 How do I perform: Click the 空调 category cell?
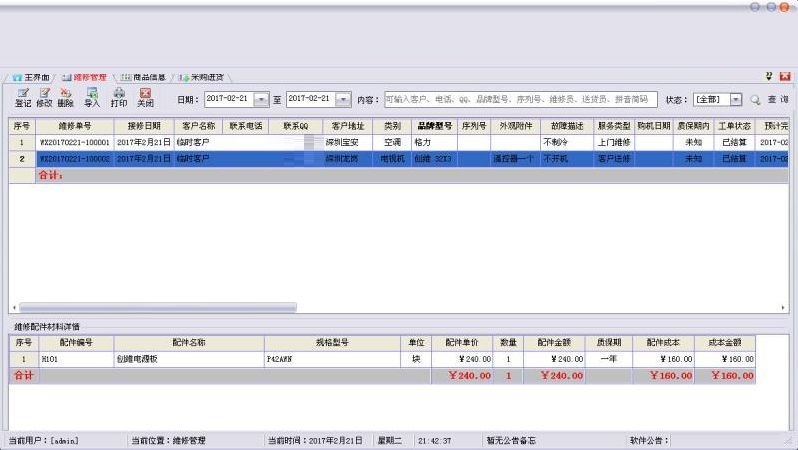click(392, 143)
